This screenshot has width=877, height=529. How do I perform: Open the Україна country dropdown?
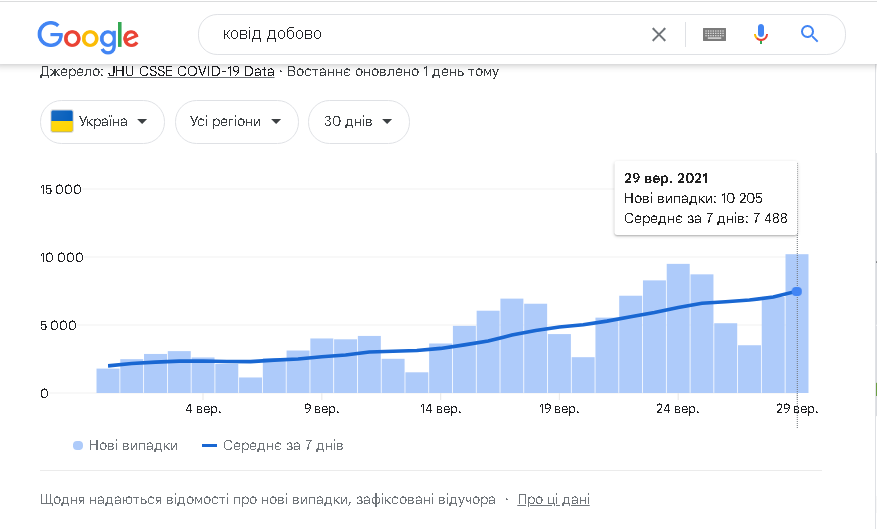tap(102, 122)
